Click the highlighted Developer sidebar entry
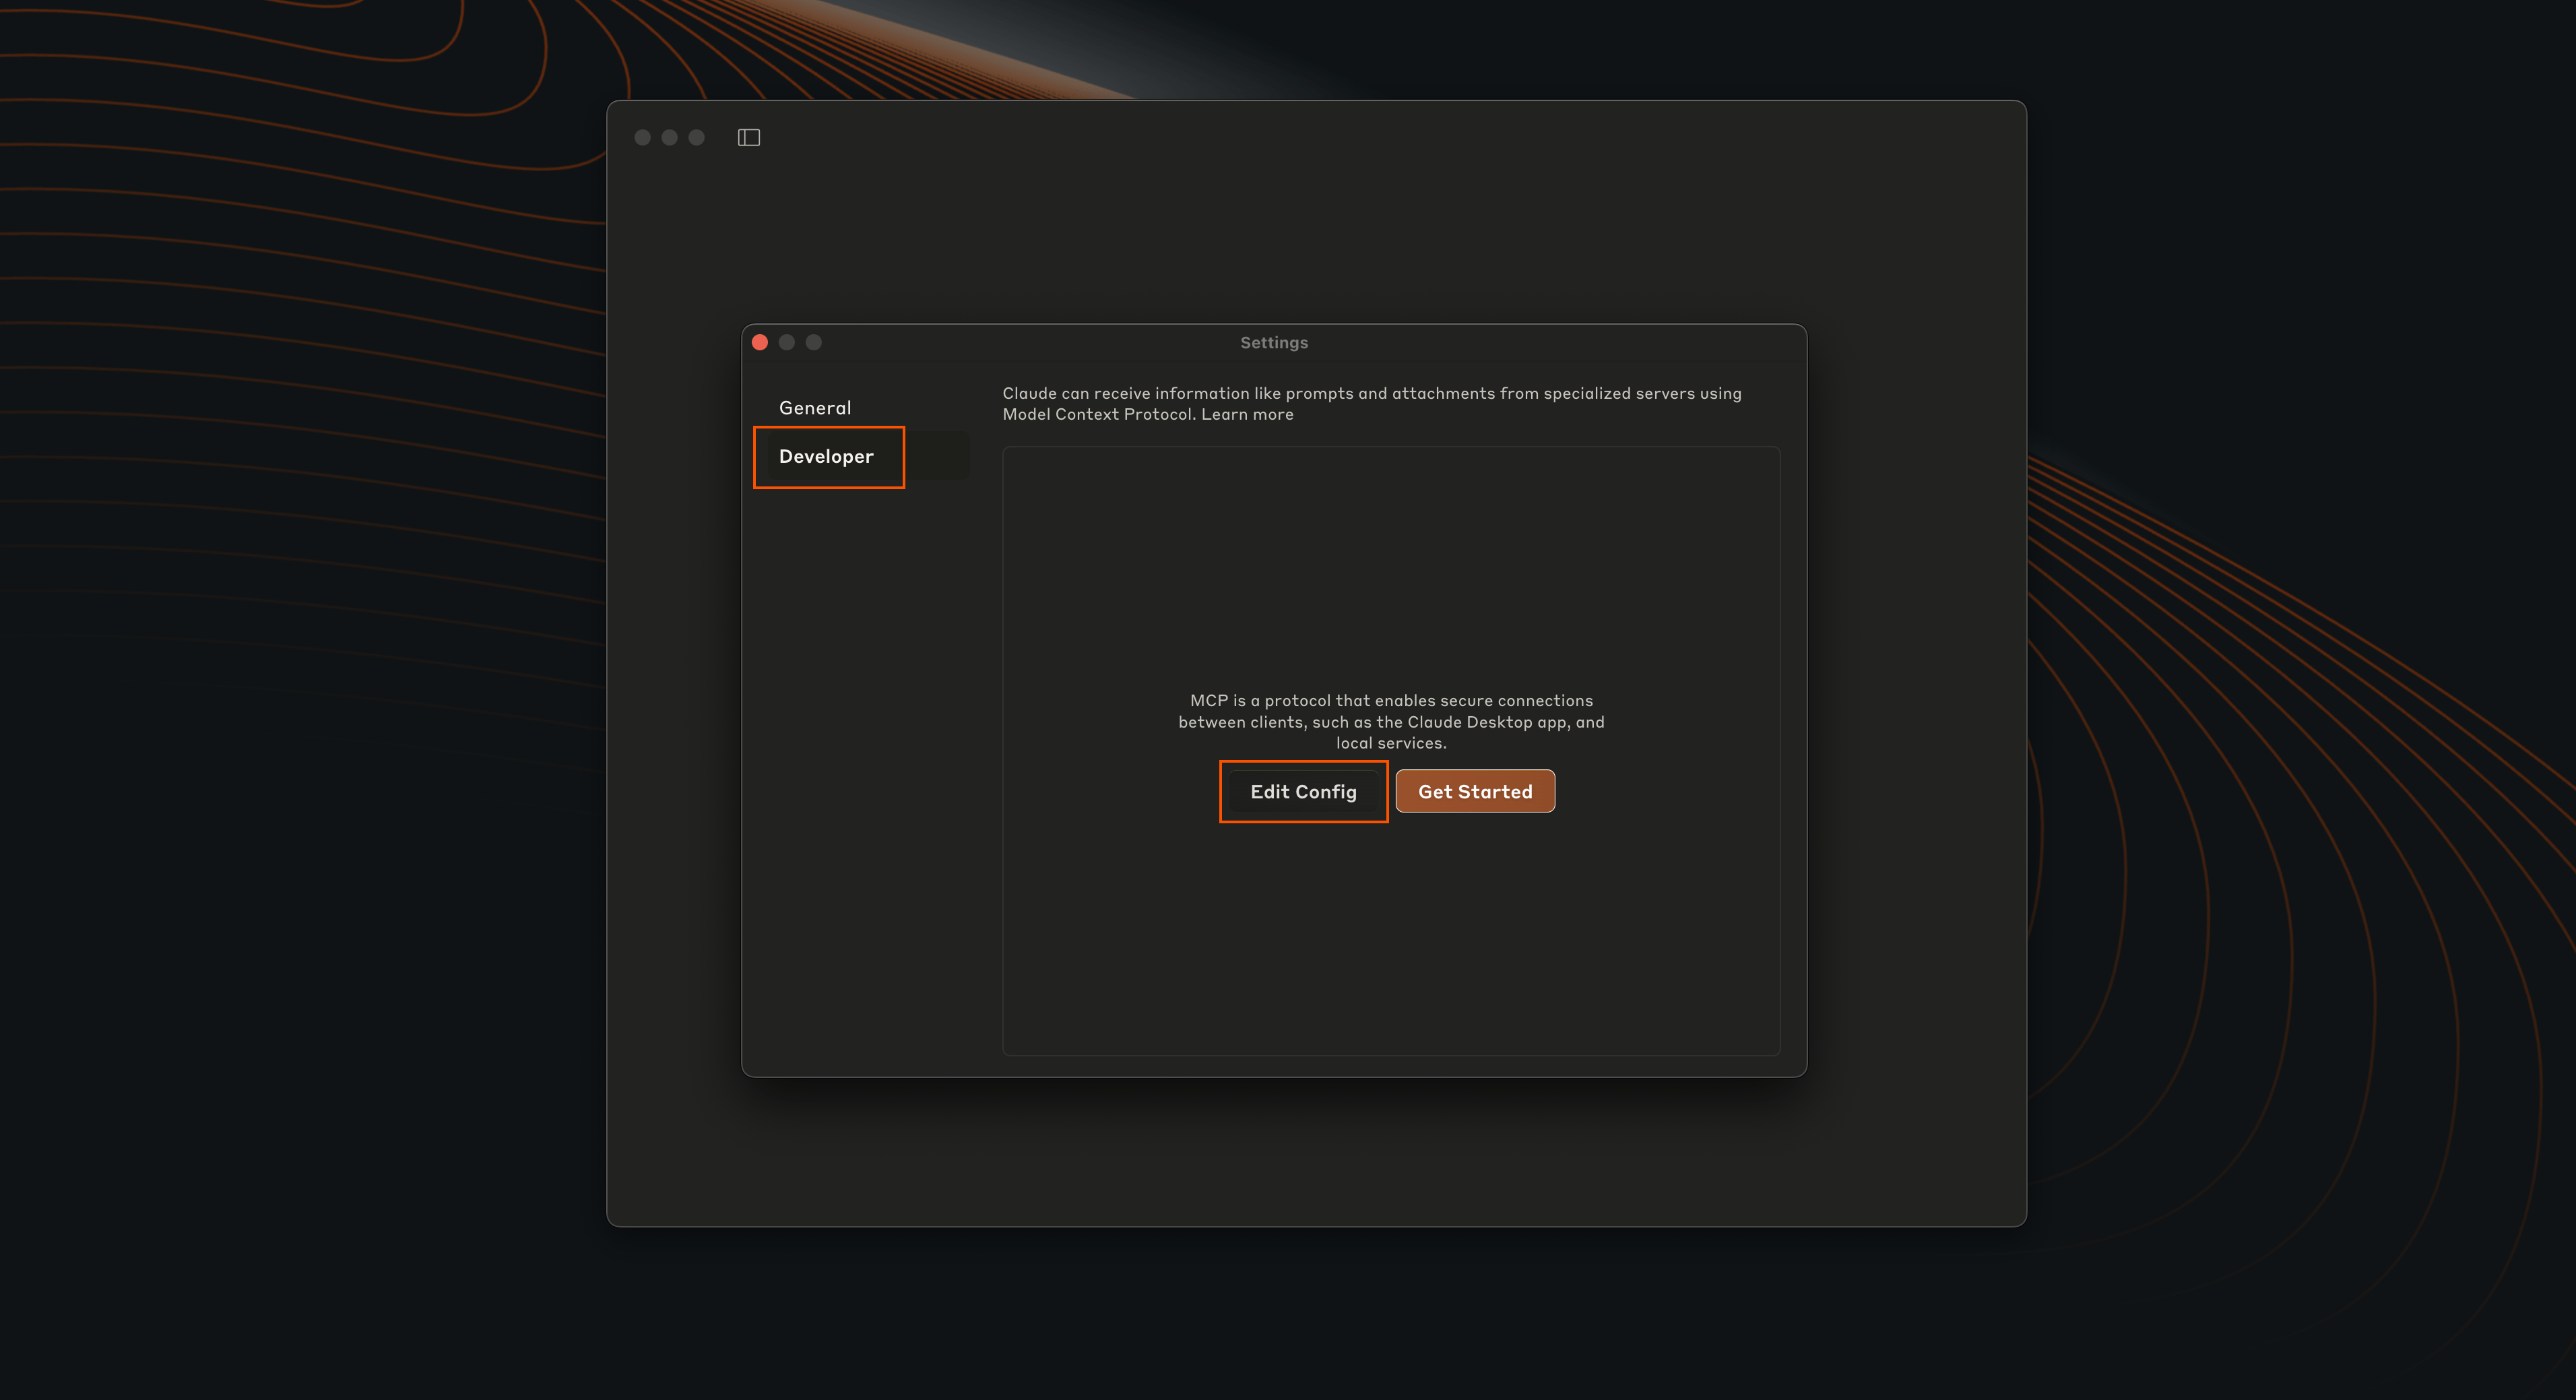 click(x=827, y=457)
